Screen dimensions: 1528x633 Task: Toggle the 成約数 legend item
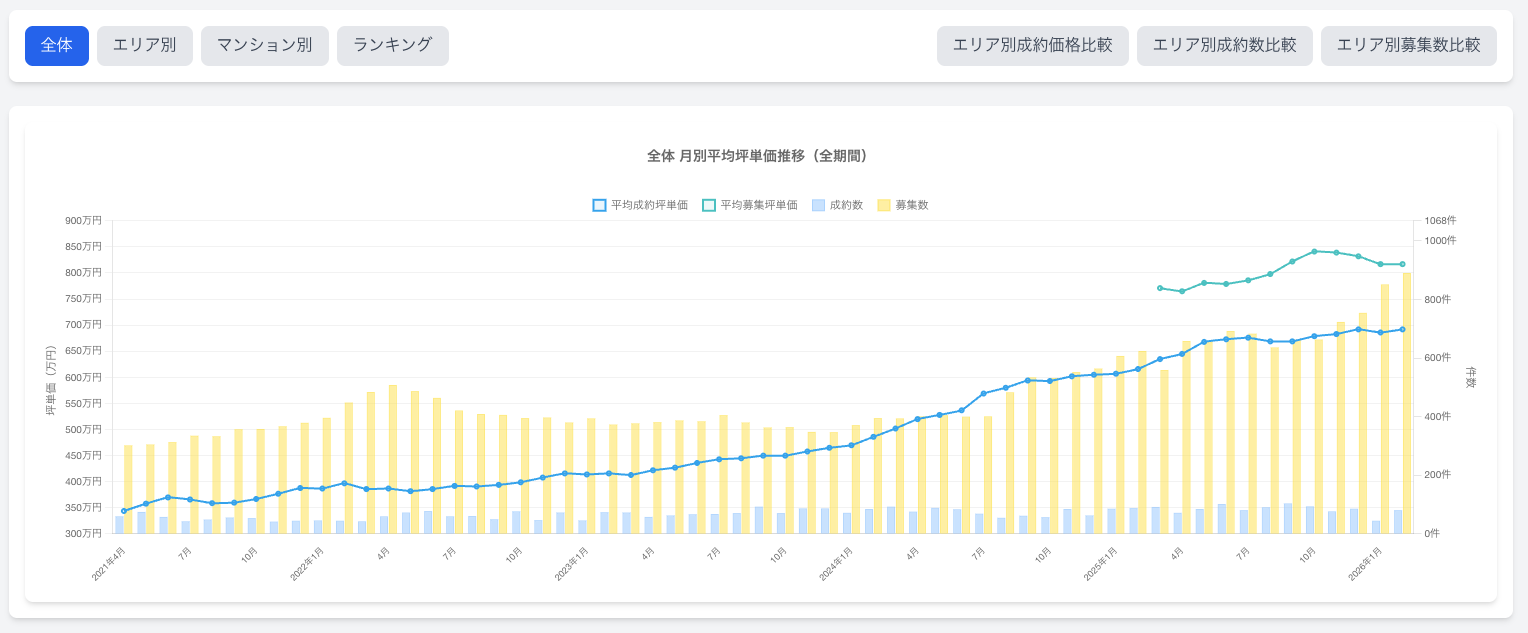click(838, 205)
